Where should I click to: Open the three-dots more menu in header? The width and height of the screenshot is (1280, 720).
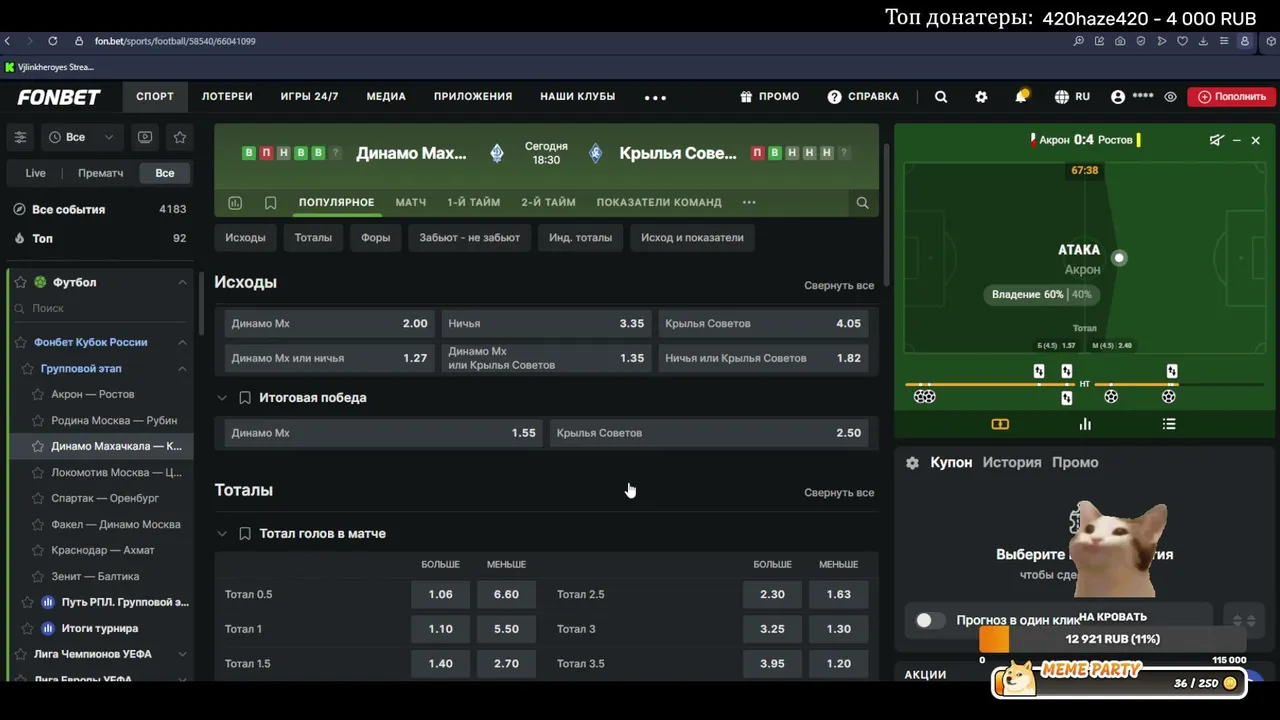[655, 97]
